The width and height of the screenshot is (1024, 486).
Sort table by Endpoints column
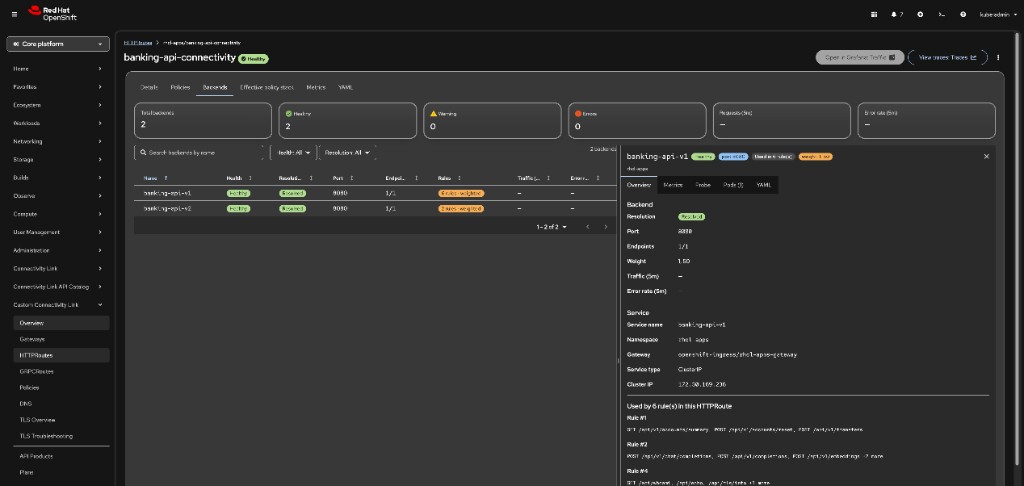[401, 178]
